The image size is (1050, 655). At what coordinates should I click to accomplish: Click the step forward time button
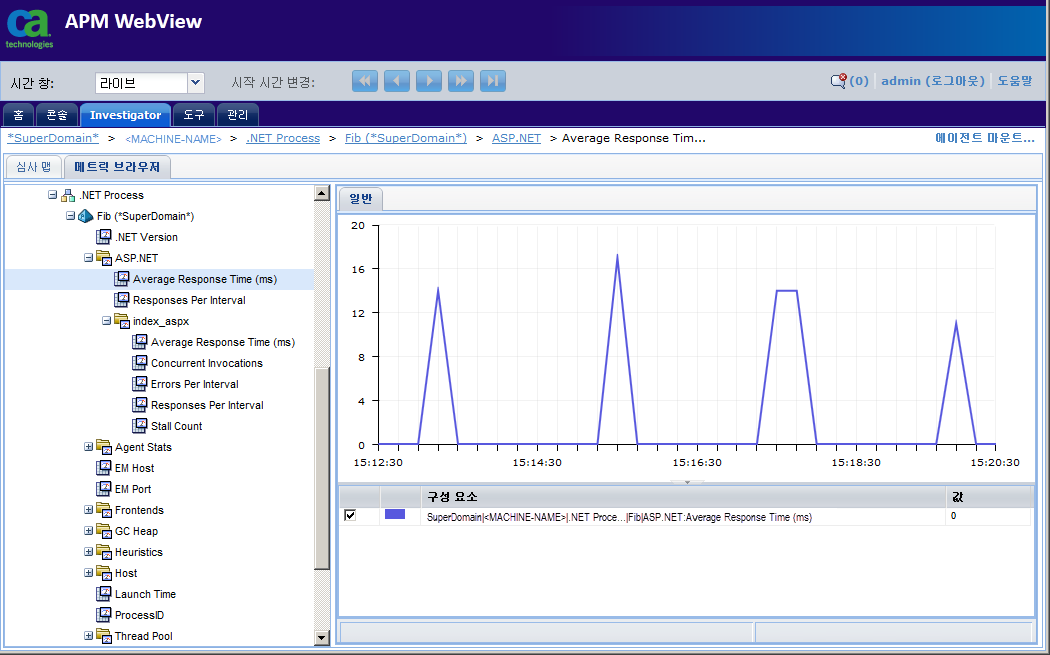[429, 81]
